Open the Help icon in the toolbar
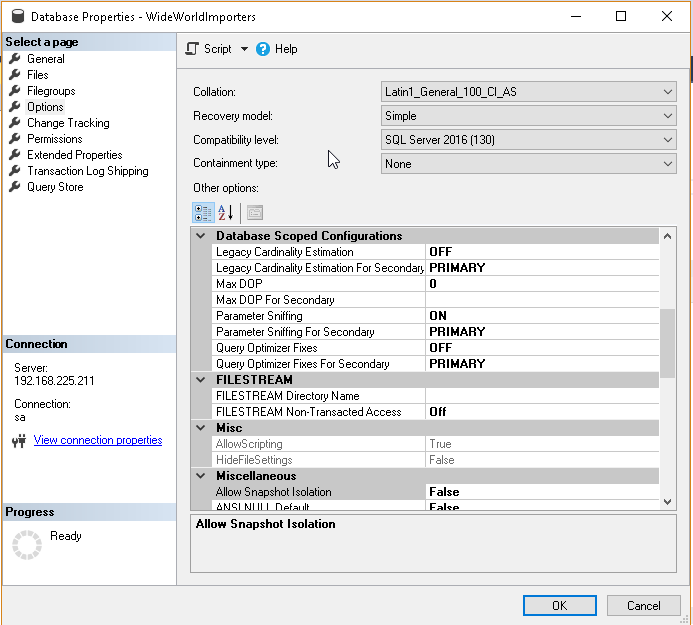693x625 pixels. click(263, 49)
